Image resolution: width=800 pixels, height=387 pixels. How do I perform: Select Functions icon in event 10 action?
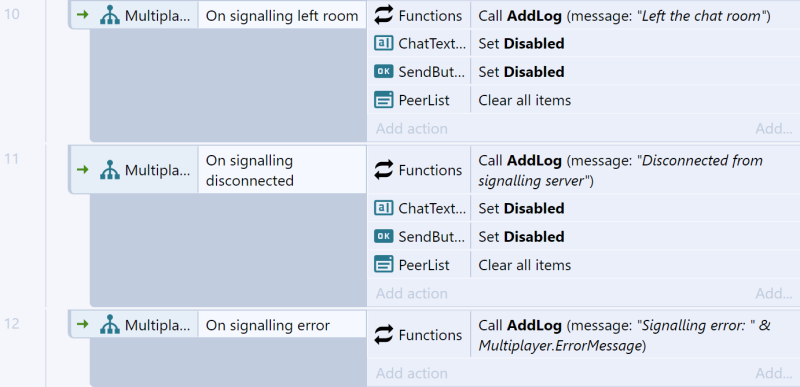(x=384, y=16)
